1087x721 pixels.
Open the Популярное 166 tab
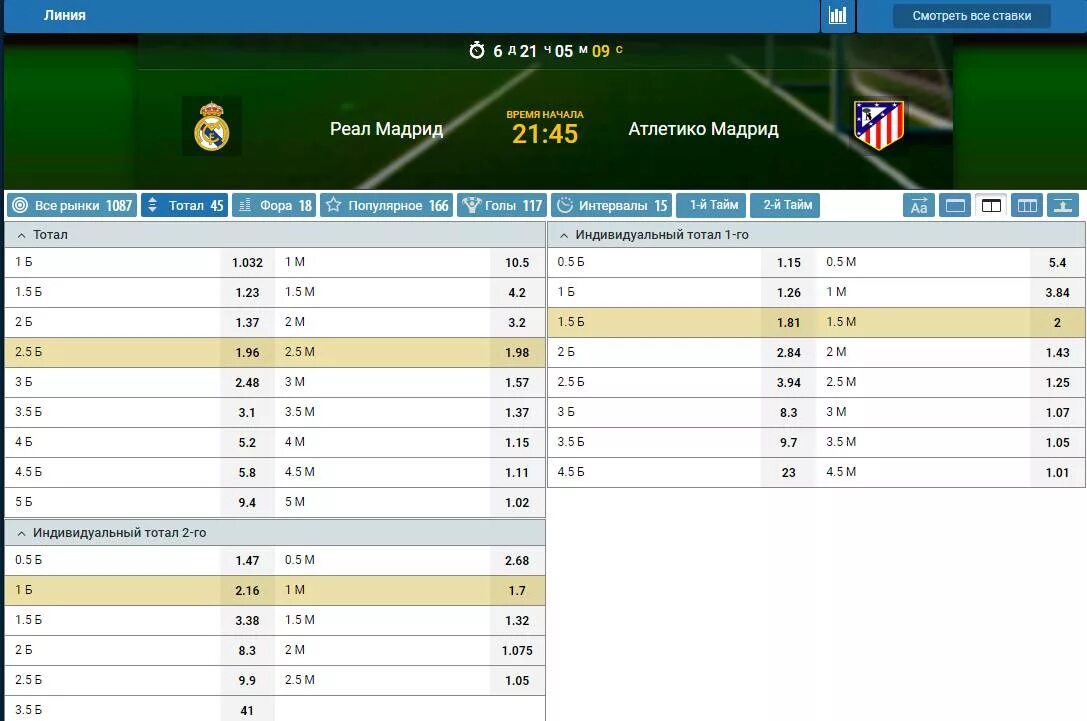(x=386, y=205)
